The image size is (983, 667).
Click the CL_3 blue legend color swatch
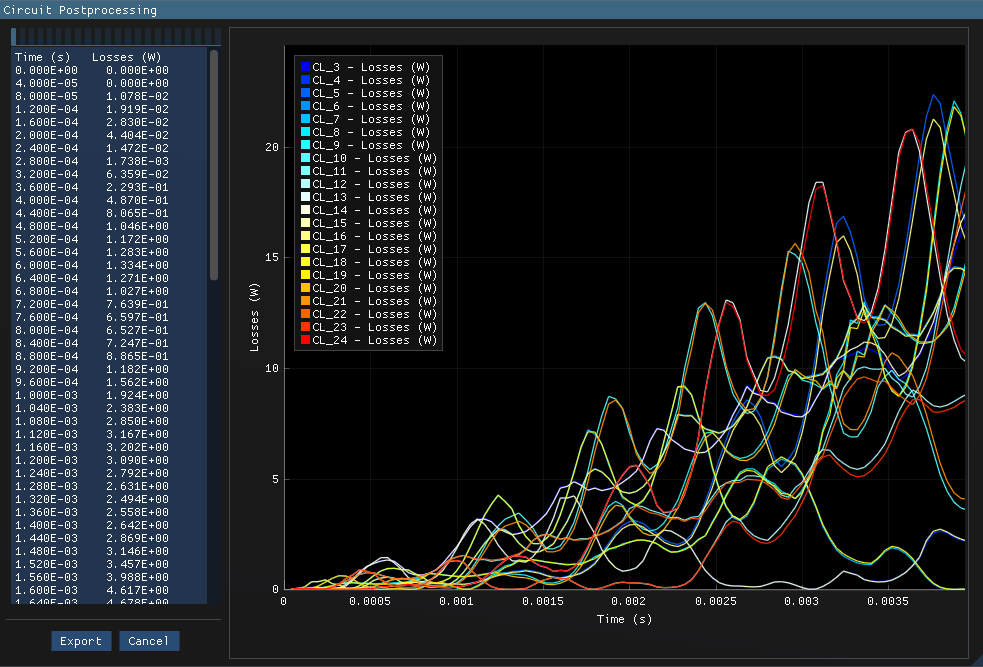click(x=305, y=67)
